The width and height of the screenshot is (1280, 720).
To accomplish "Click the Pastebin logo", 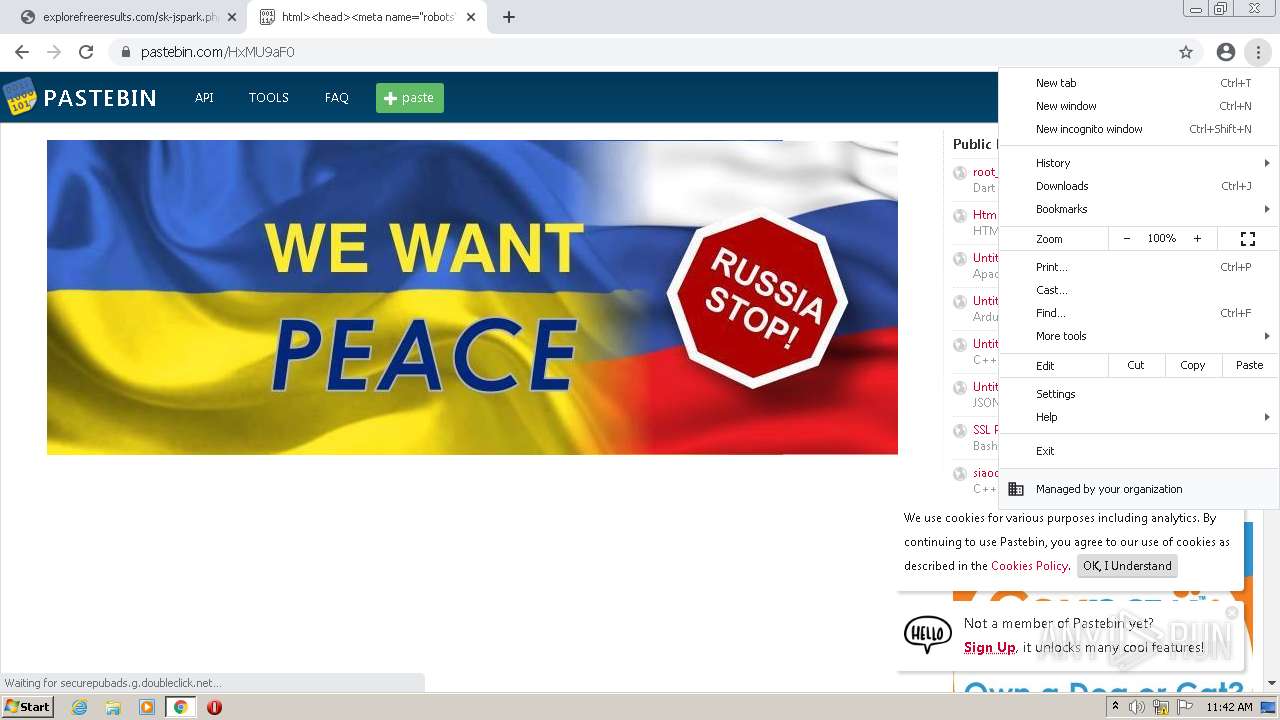I will coord(80,97).
